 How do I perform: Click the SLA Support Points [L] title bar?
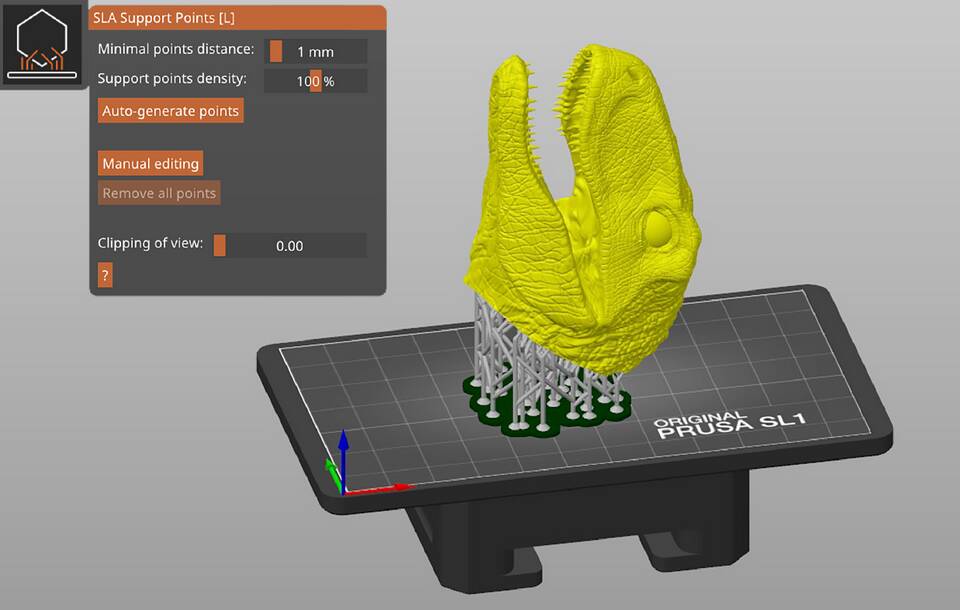click(x=236, y=18)
